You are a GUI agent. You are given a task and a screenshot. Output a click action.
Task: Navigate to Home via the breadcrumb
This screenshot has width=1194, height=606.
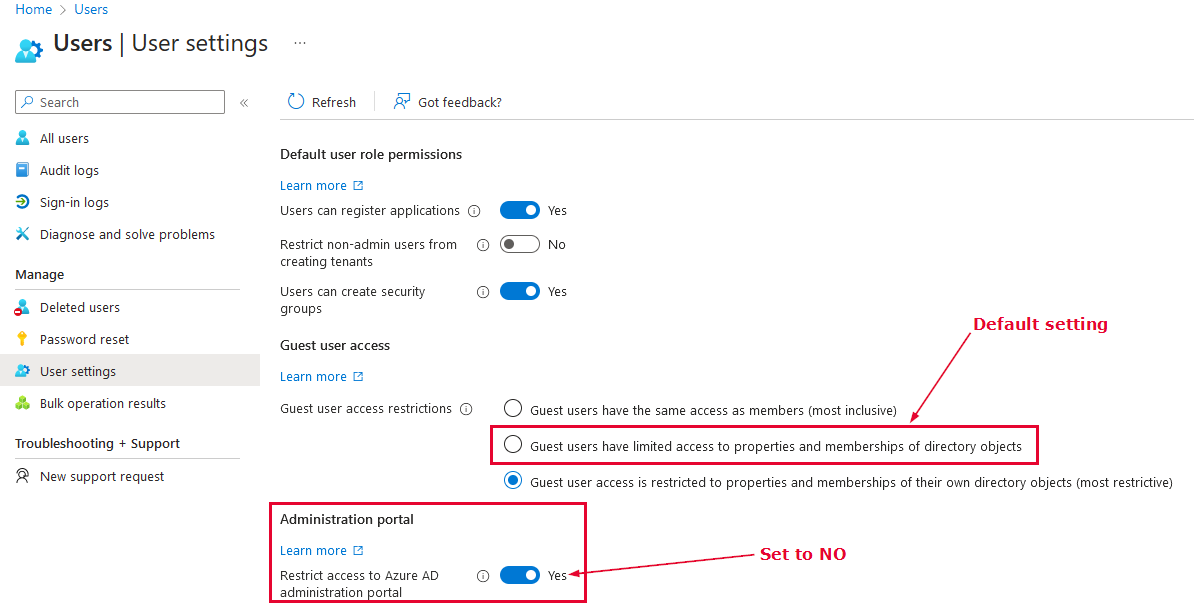[33, 9]
